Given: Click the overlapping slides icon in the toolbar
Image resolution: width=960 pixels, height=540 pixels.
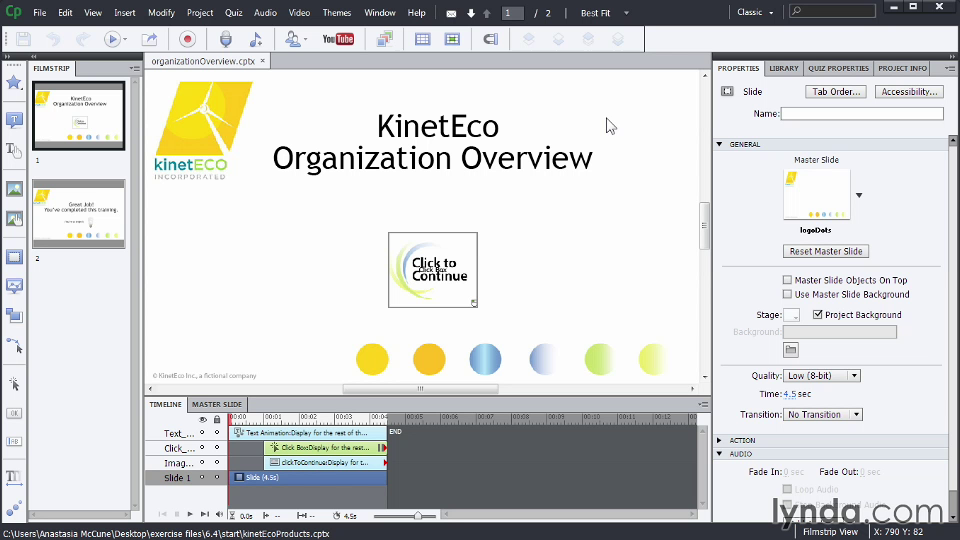Looking at the screenshot, I should pos(384,39).
